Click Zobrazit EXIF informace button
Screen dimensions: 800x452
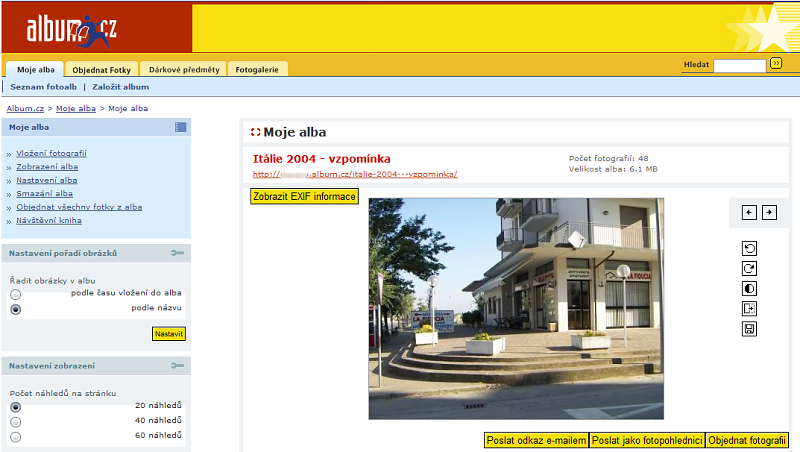[x=304, y=196]
